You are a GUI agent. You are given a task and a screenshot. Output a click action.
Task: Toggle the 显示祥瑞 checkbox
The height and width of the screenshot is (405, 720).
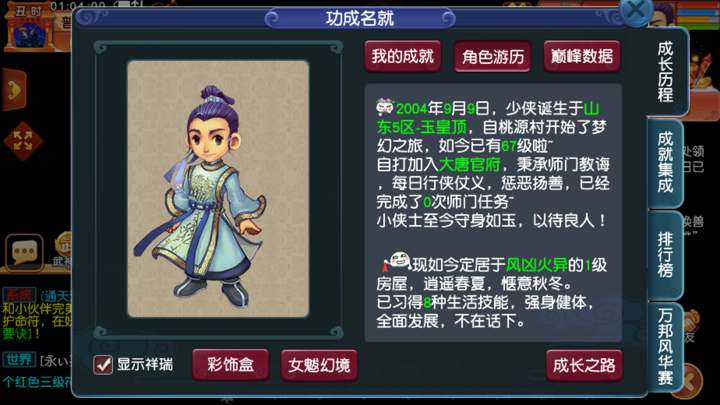[103, 365]
